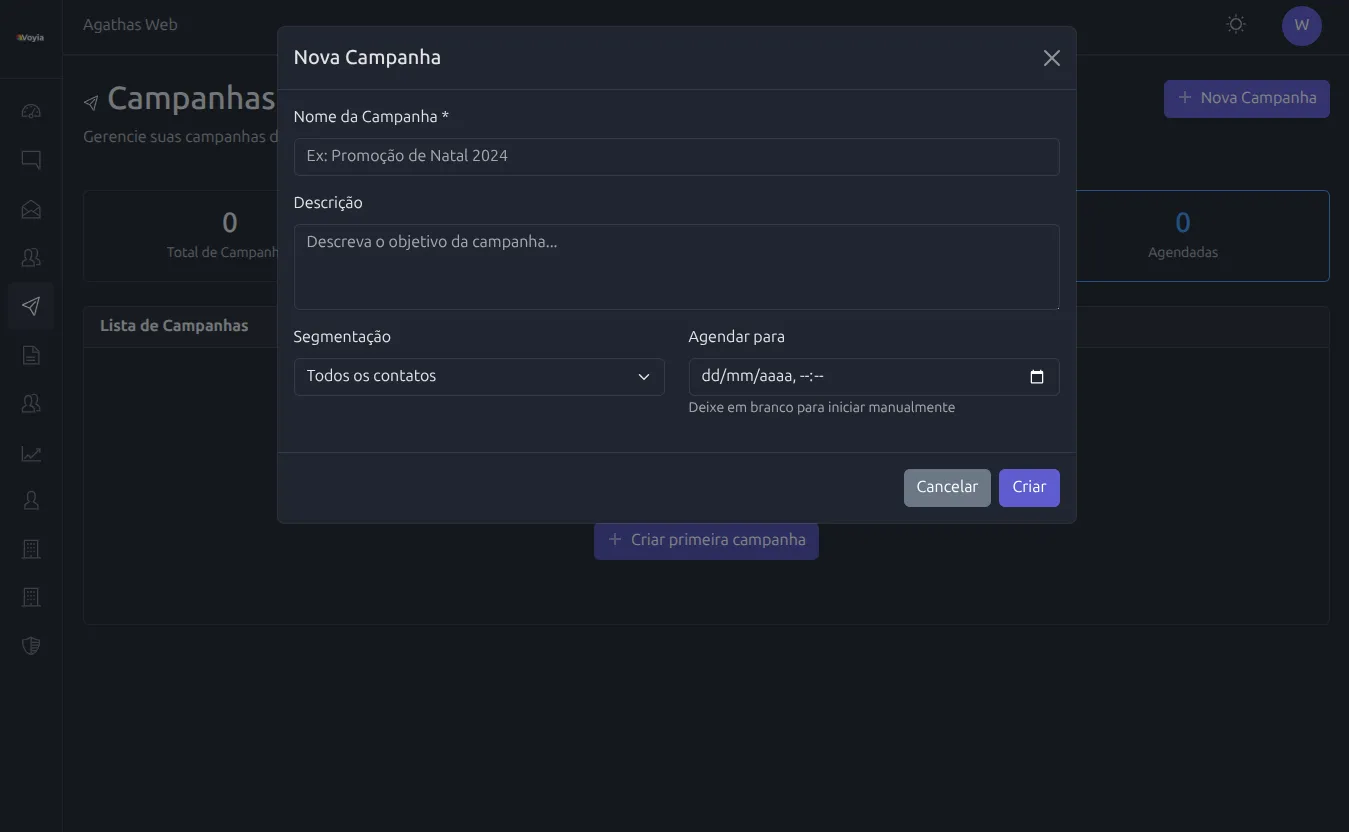
Task: Click the Voyia logo
Action: click(x=30, y=38)
